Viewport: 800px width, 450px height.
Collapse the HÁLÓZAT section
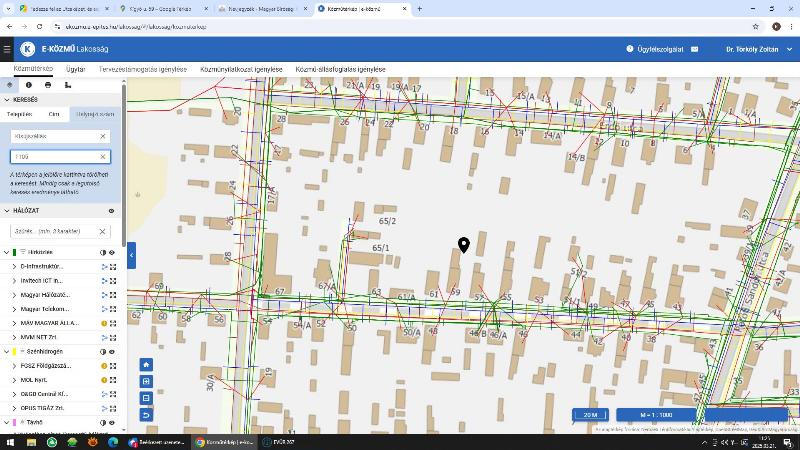pyautogui.click(x=7, y=211)
